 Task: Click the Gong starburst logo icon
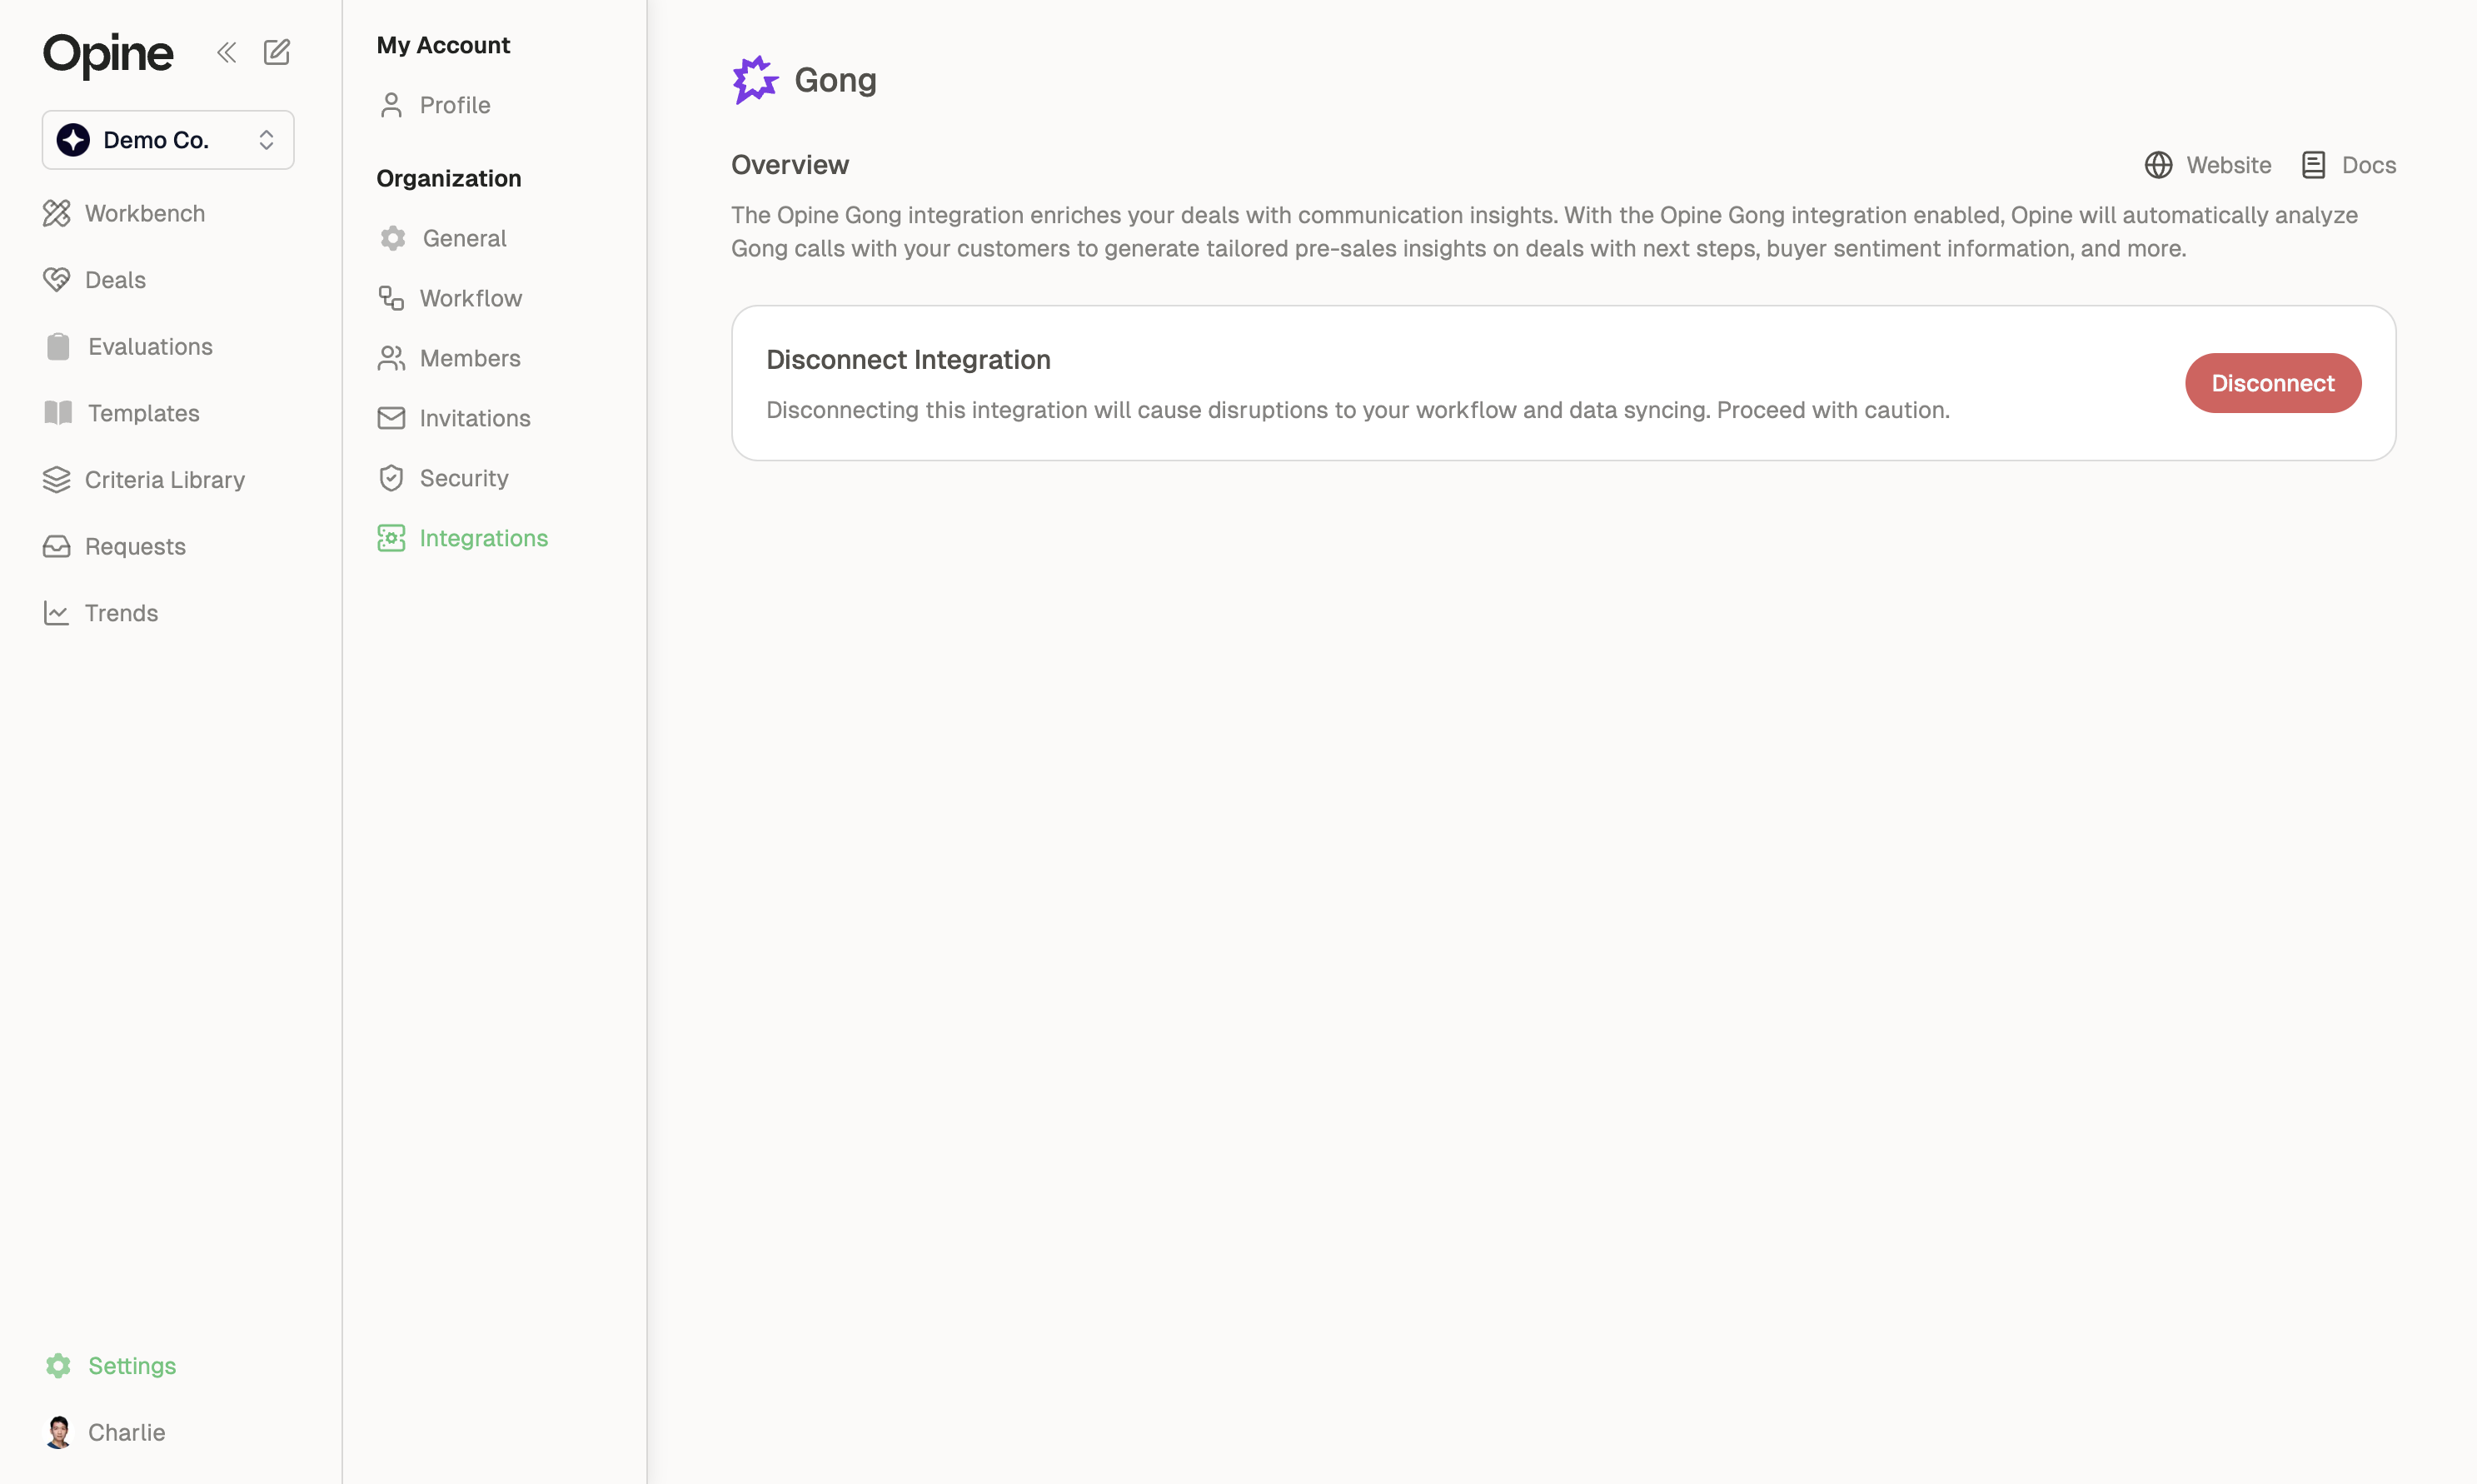point(755,80)
